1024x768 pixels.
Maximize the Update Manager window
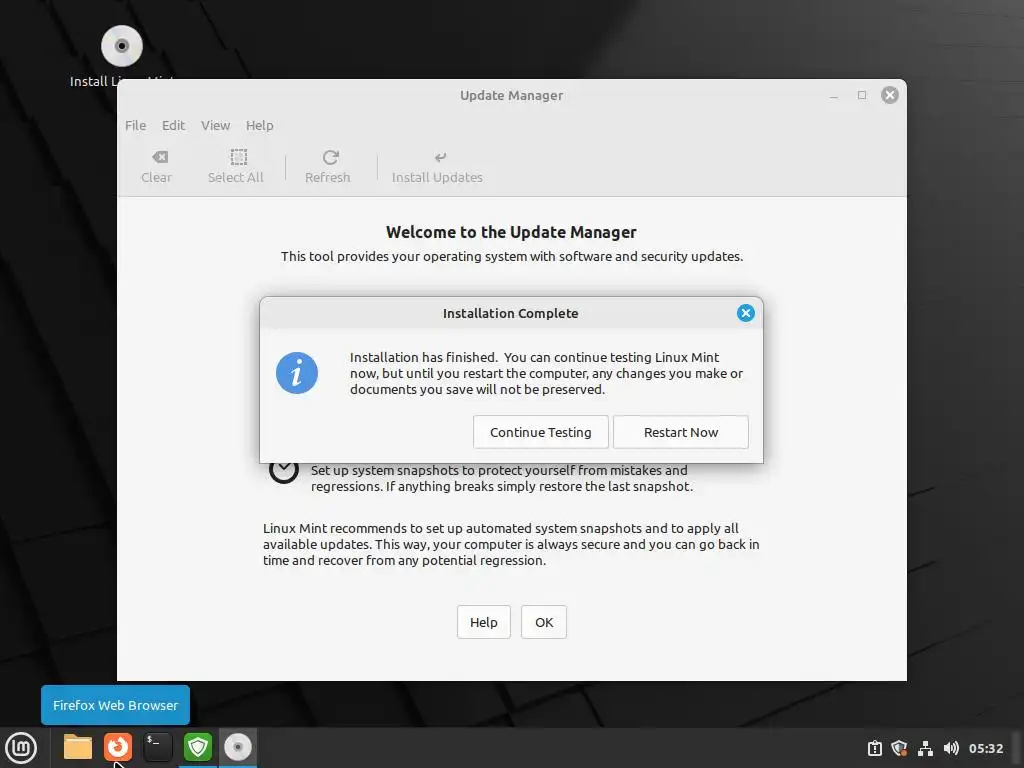pos(862,95)
